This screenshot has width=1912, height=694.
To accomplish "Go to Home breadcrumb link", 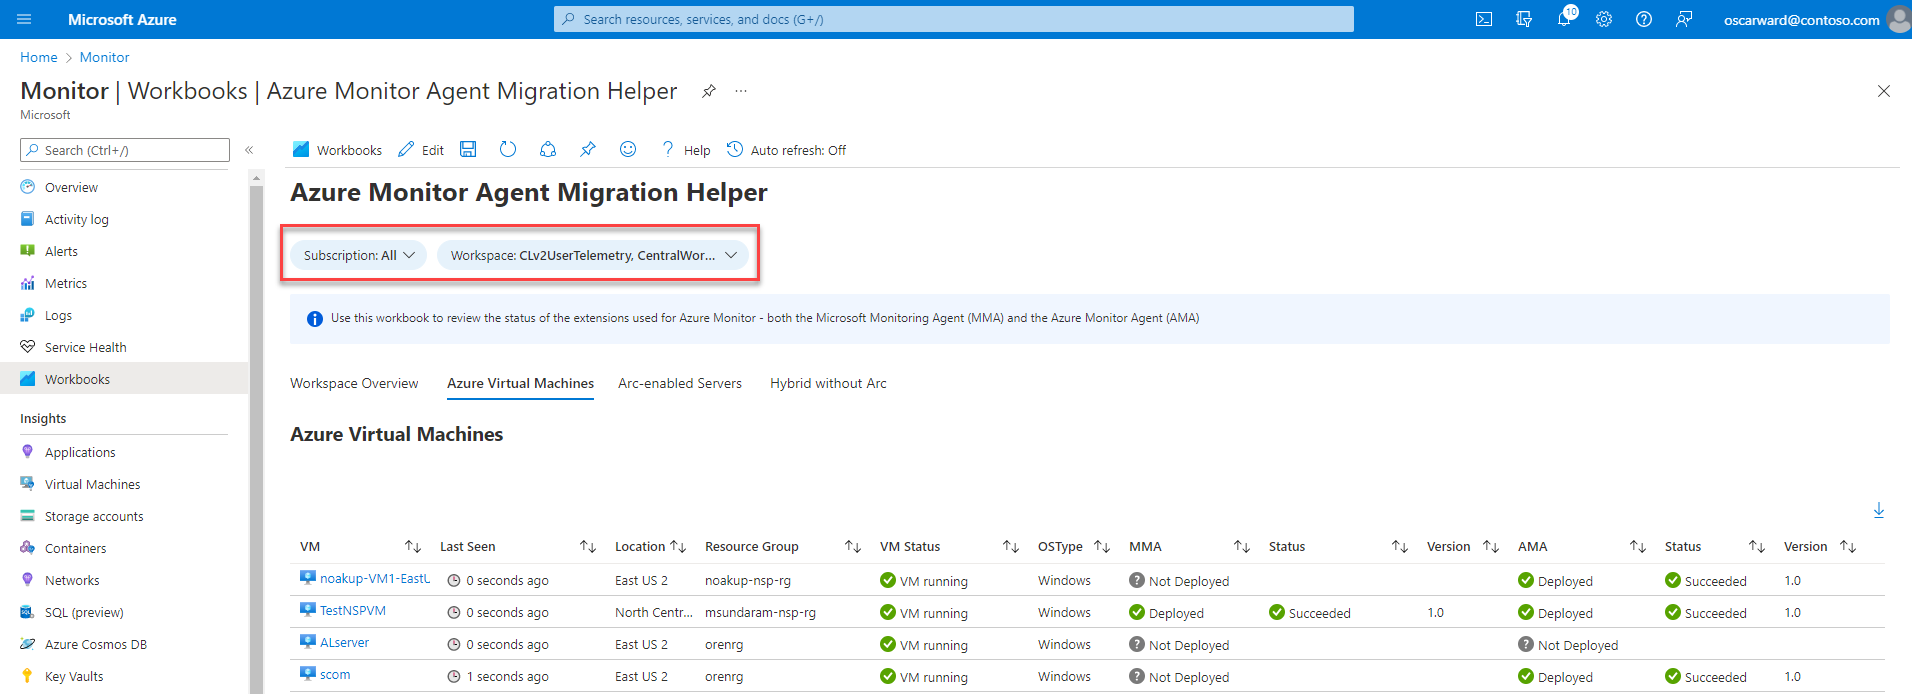I will coord(39,57).
